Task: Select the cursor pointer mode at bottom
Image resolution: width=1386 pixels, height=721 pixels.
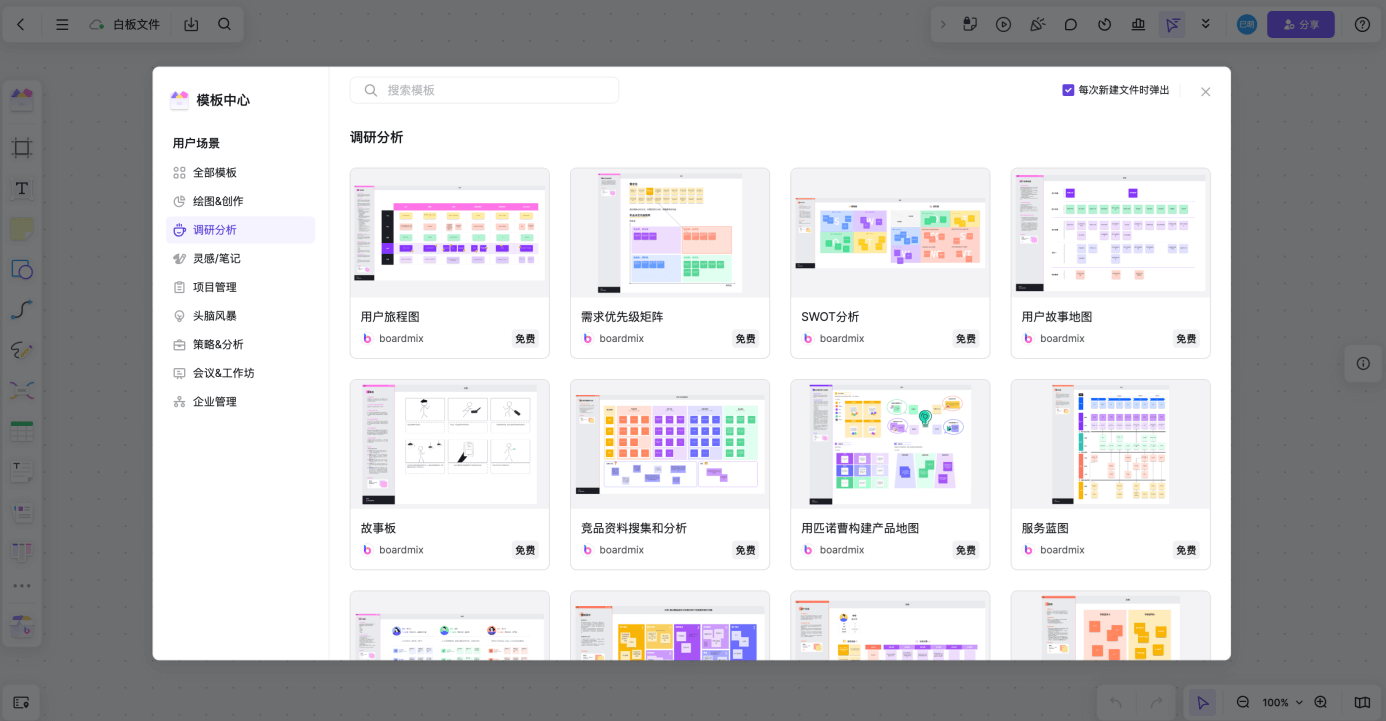Action: click(x=1203, y=702)
